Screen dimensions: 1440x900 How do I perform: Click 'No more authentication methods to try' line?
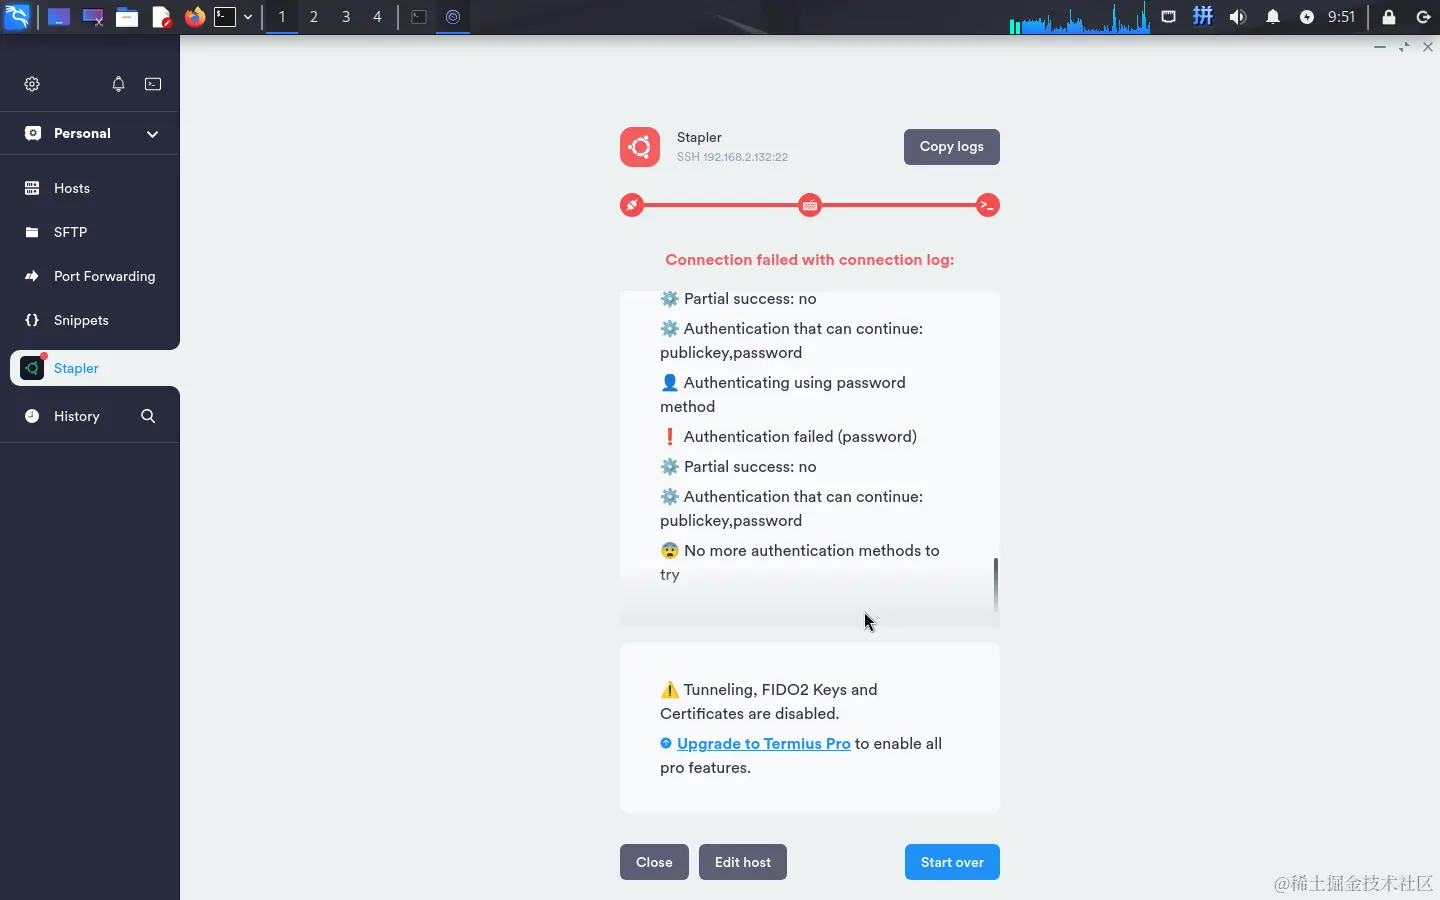pos(800,563)
